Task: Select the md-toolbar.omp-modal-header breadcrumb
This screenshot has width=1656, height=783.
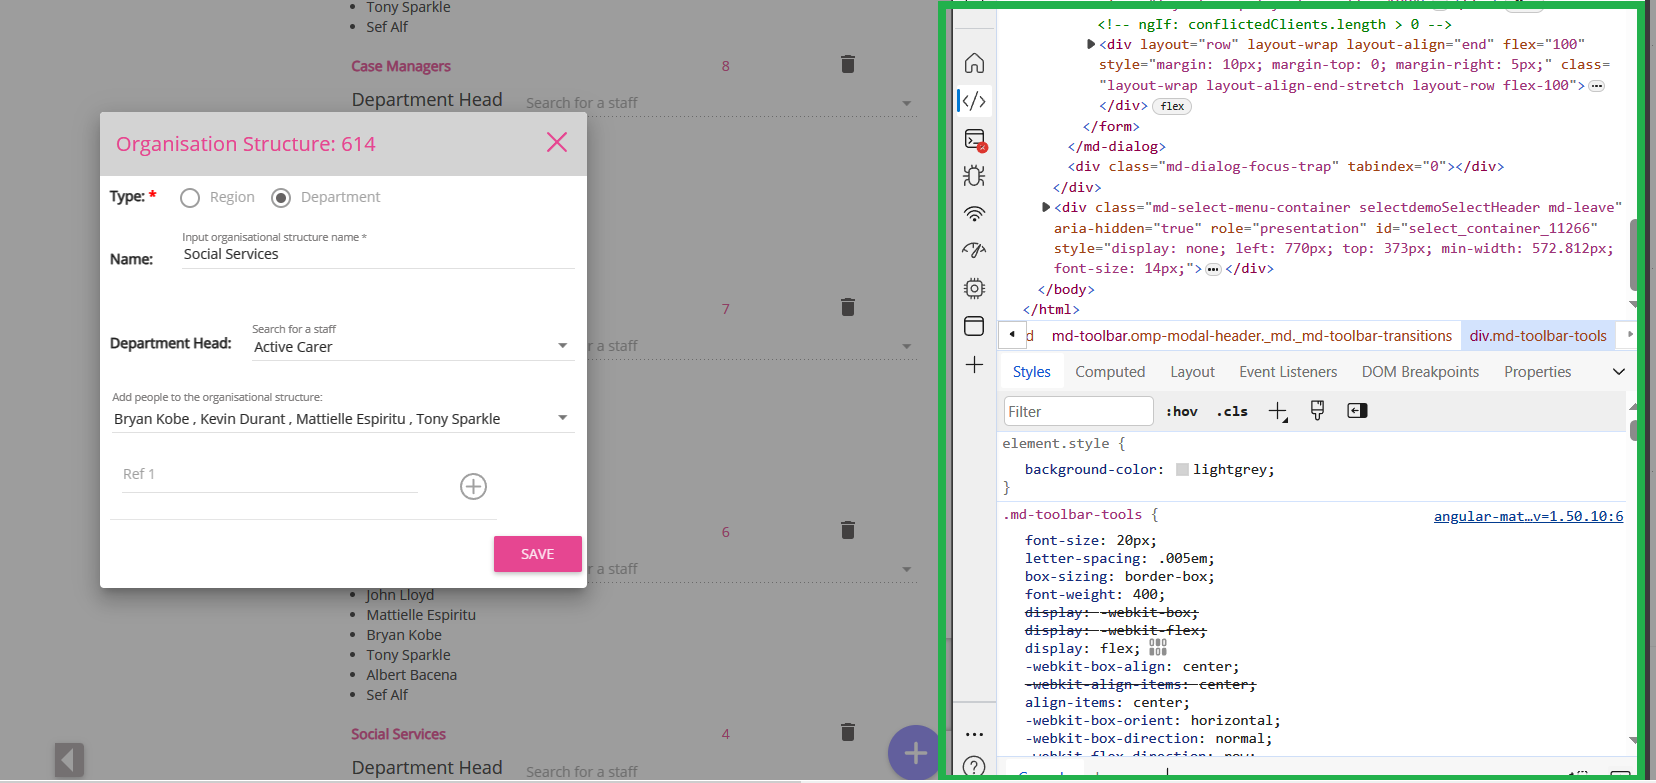Action: [1251, 336]
